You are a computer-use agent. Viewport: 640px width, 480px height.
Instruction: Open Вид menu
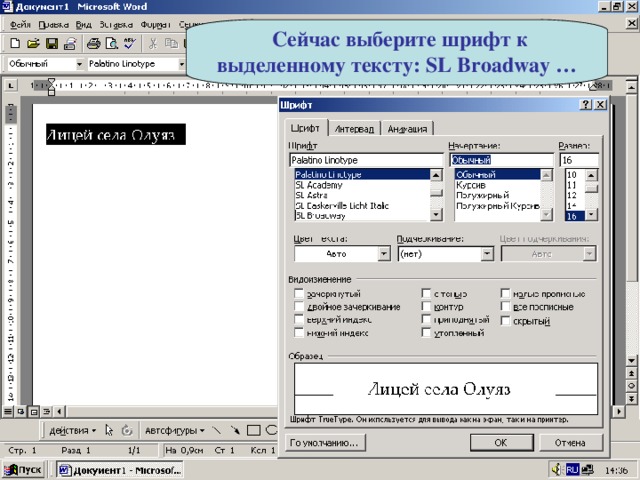click(x=84, y=24)
